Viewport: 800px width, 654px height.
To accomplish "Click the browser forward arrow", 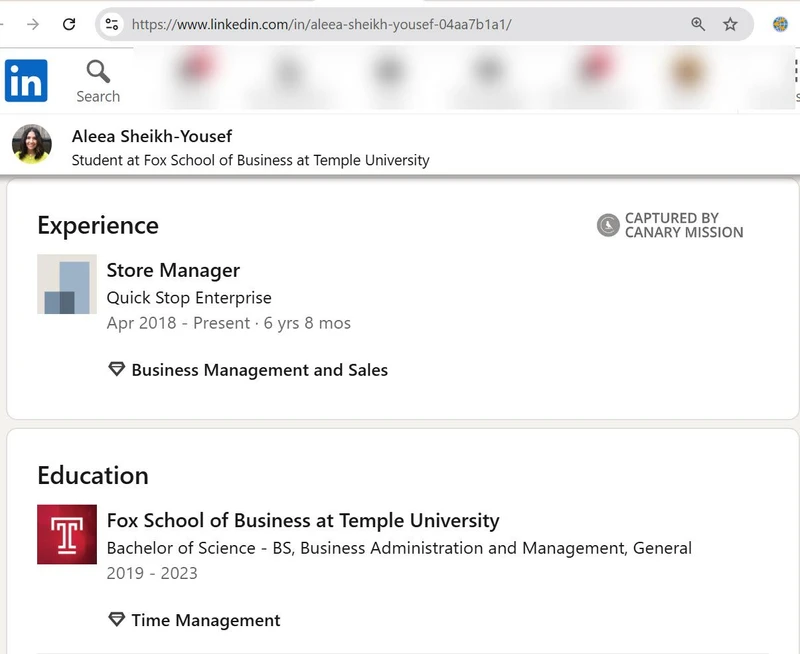I will coord(33,24).
